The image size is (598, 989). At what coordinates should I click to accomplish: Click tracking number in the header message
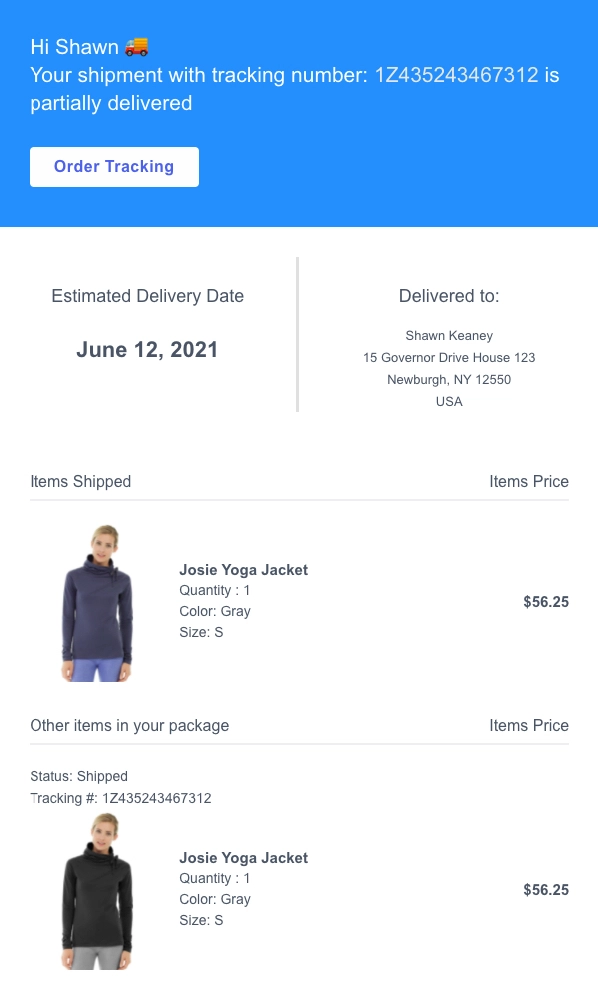(x=457, y=75)
